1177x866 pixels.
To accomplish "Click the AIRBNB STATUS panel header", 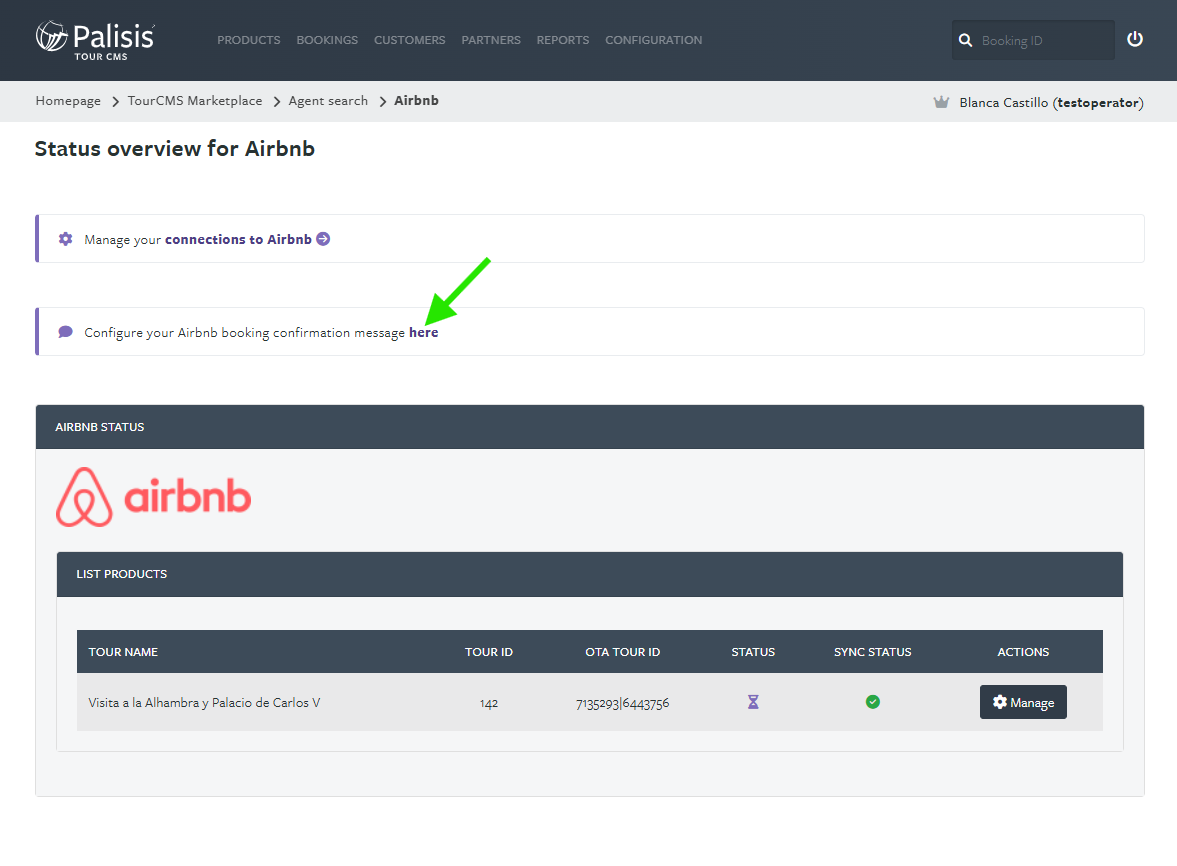I will click(x=589, y=427).
